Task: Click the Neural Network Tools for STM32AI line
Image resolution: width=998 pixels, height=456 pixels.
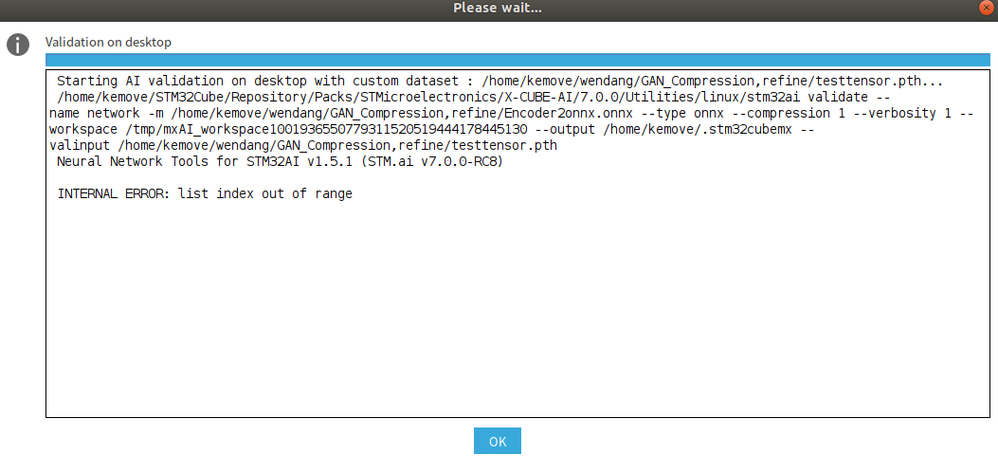Action: 280,162
